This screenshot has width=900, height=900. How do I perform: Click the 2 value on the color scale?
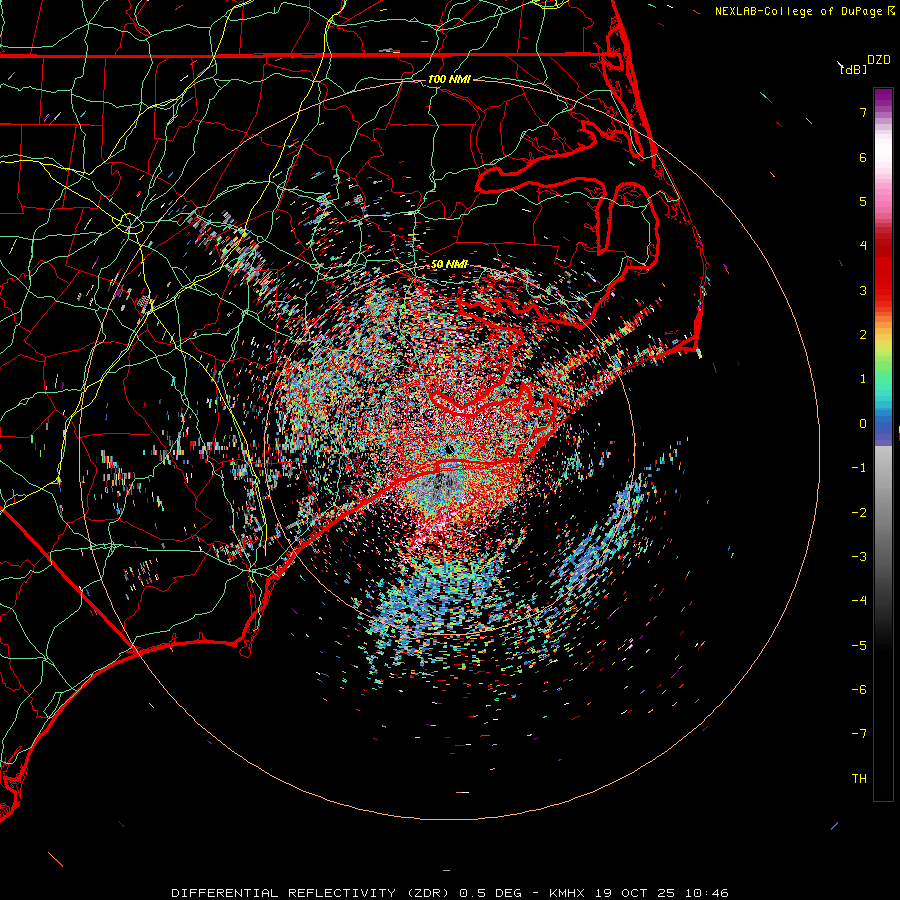[x=863, y=335]
